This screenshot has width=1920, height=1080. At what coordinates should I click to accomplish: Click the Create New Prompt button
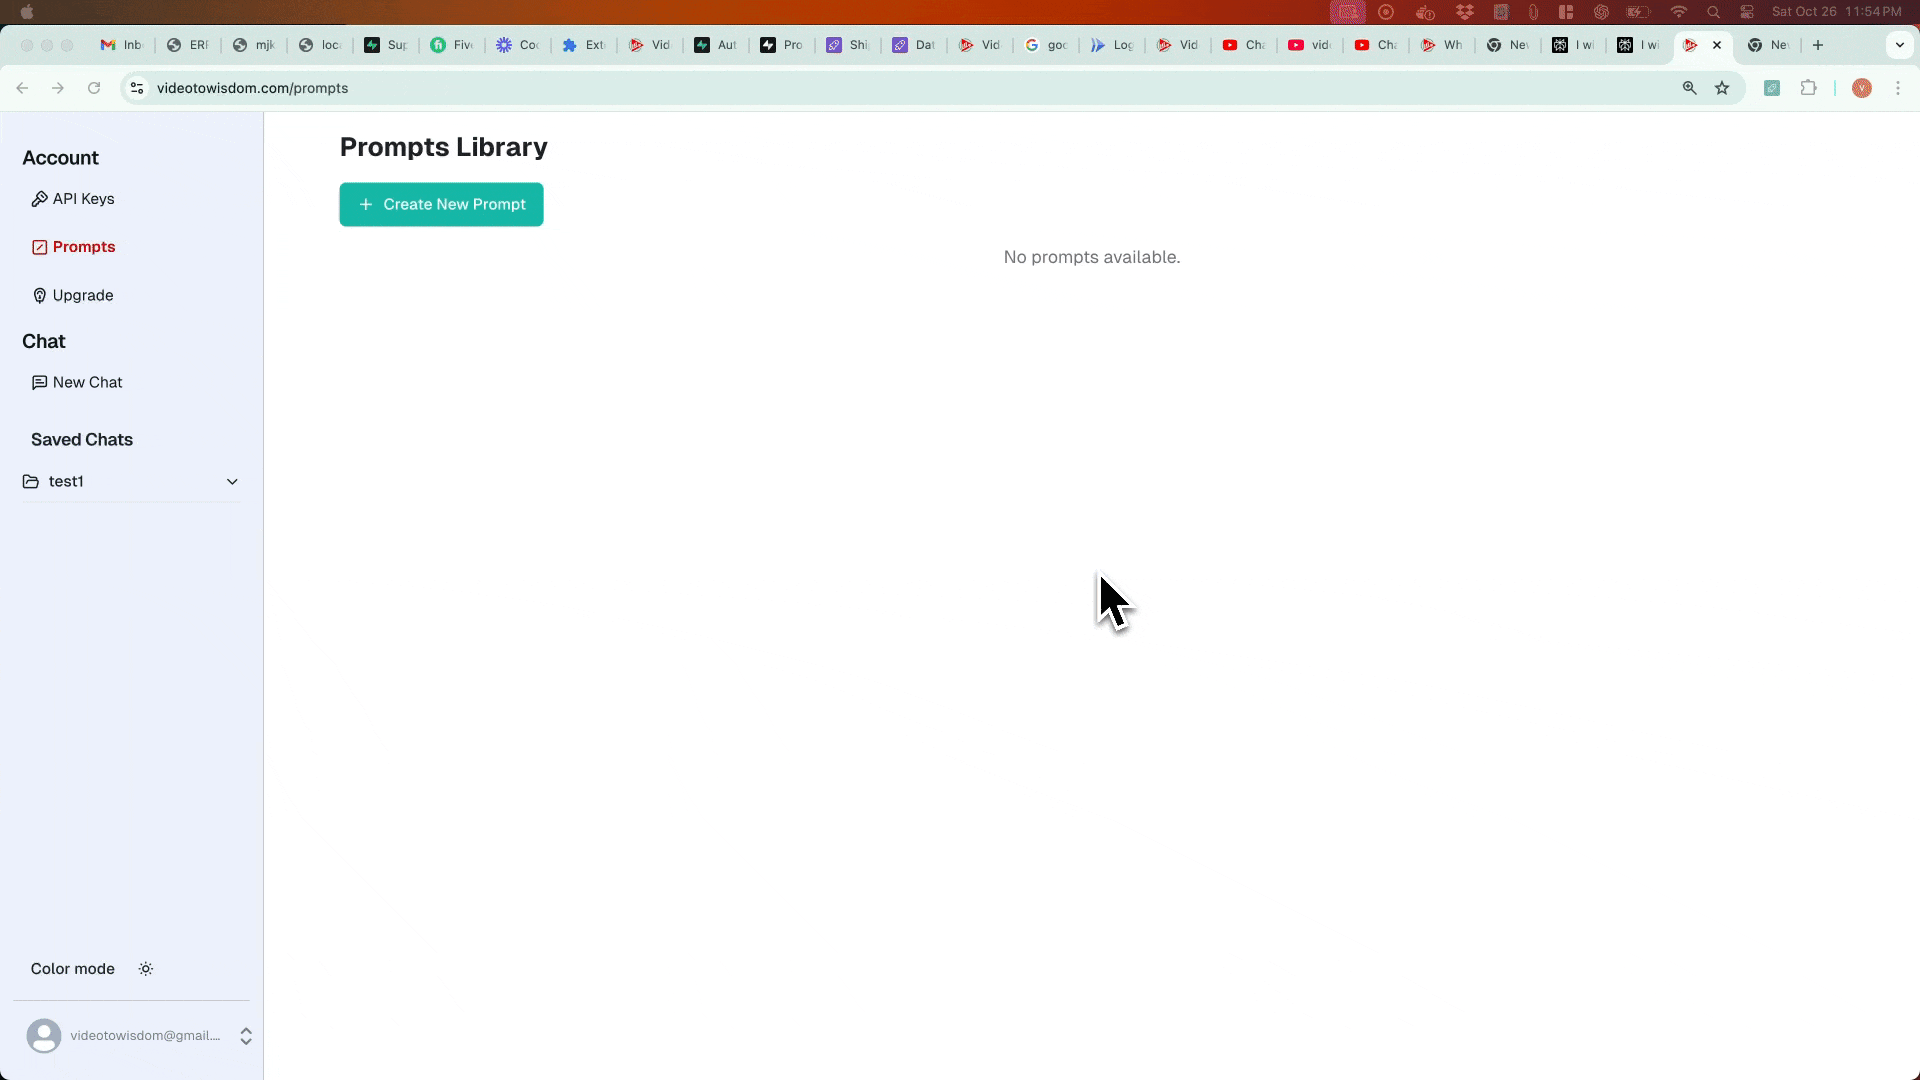tap(442, 204)
